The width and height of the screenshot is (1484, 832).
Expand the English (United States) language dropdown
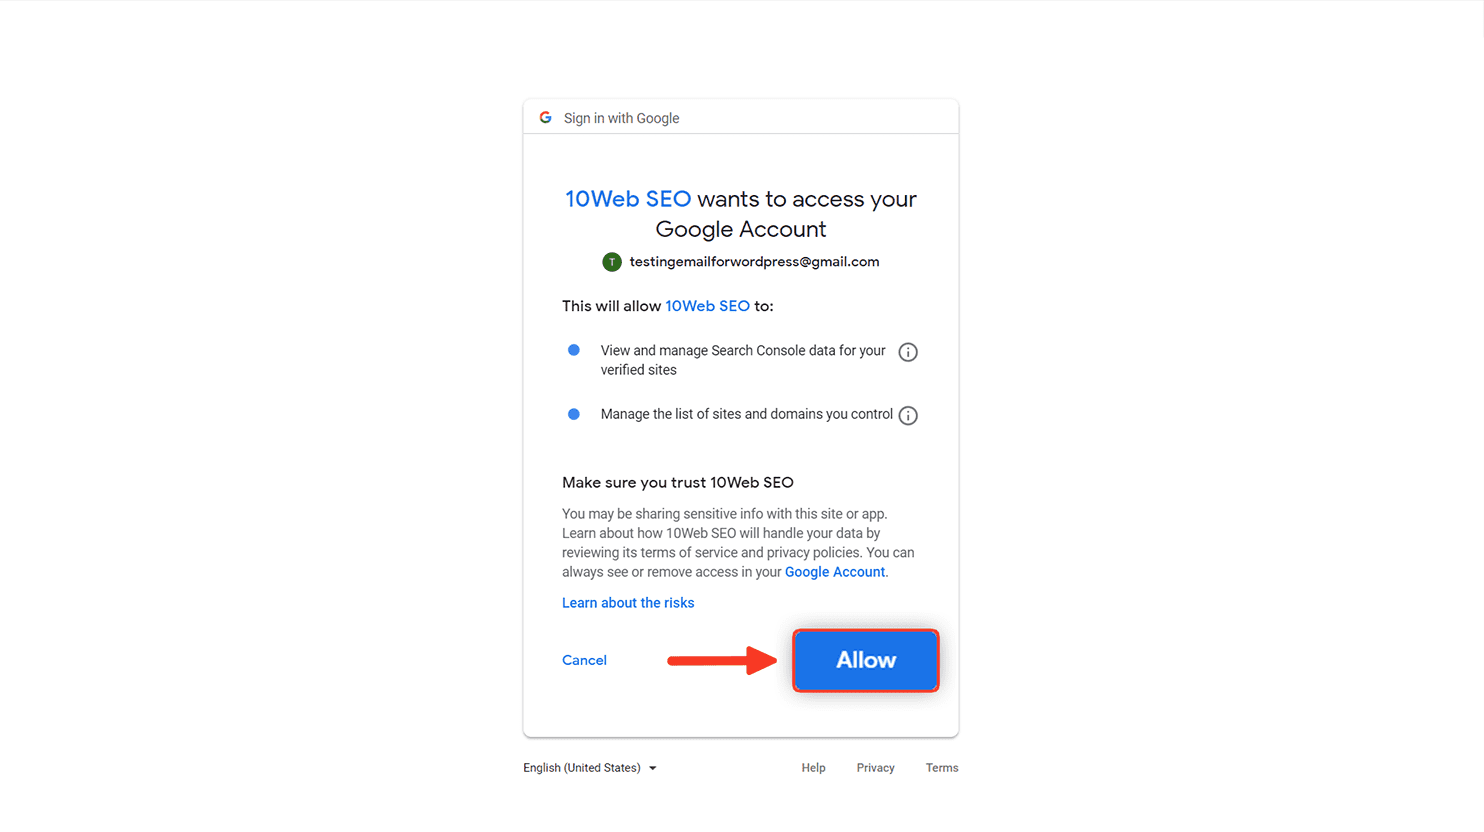(590, 768)
